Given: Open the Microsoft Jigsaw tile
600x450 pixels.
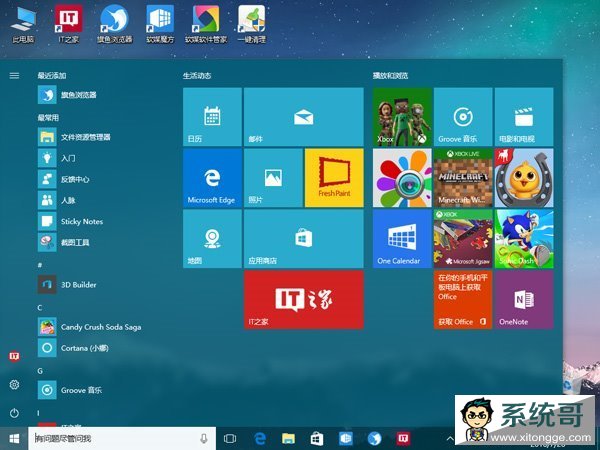Looking at the screenshot, I should (x=463, y=239).
